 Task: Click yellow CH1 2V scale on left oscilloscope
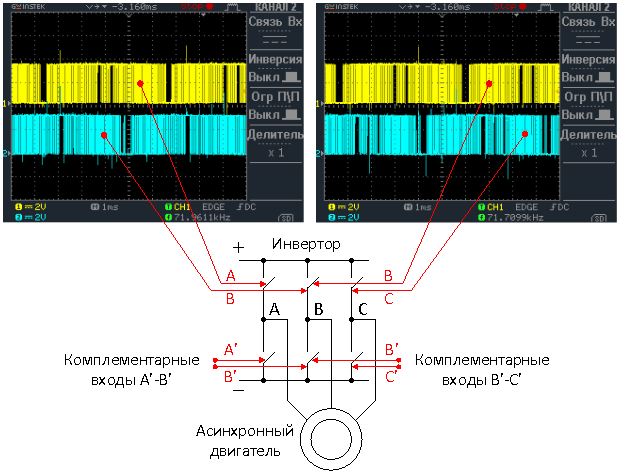pyautogui.click(x=30, y=207)
